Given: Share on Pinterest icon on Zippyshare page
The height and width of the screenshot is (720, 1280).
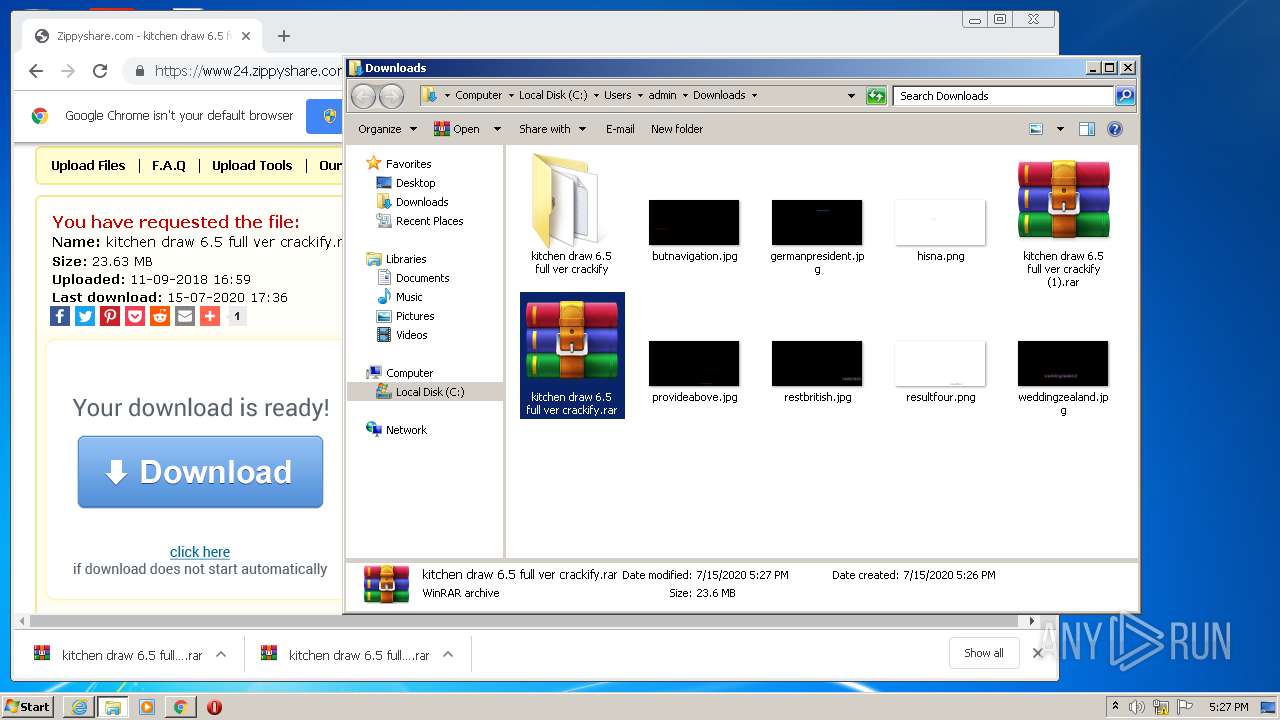Looking at the screenshot, I should (110, 316).
